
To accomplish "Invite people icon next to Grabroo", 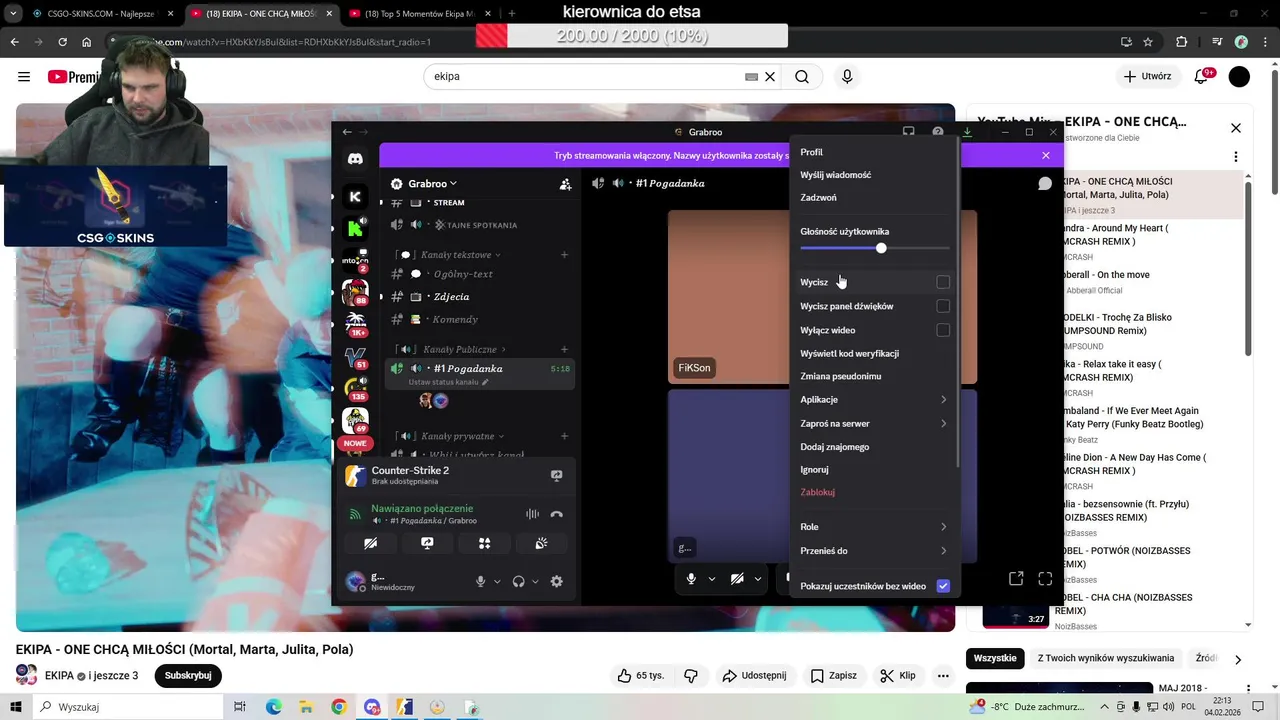I will point(565,184).
